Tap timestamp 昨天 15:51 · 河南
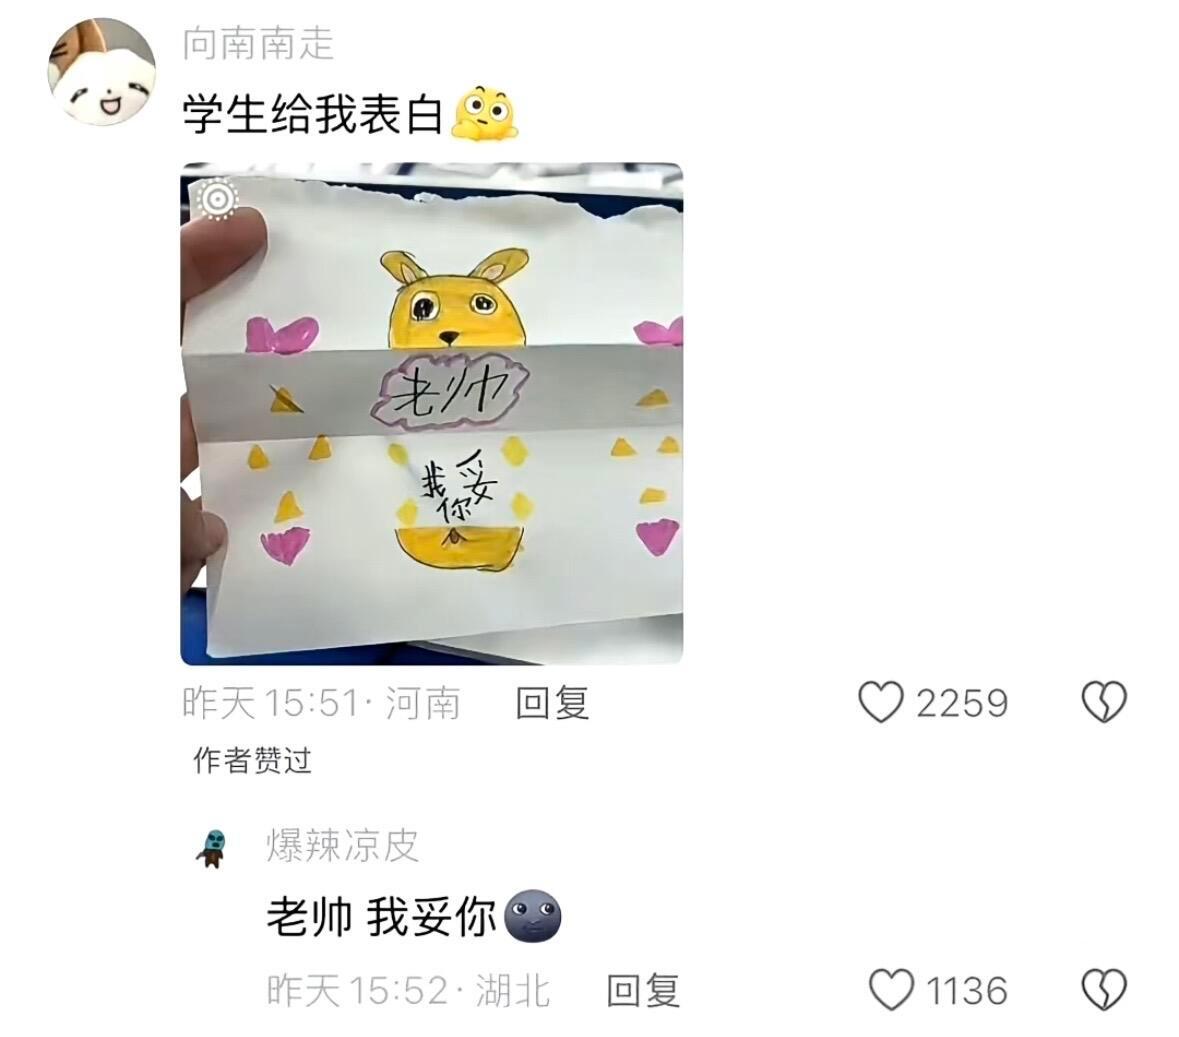 pos(321,704)
